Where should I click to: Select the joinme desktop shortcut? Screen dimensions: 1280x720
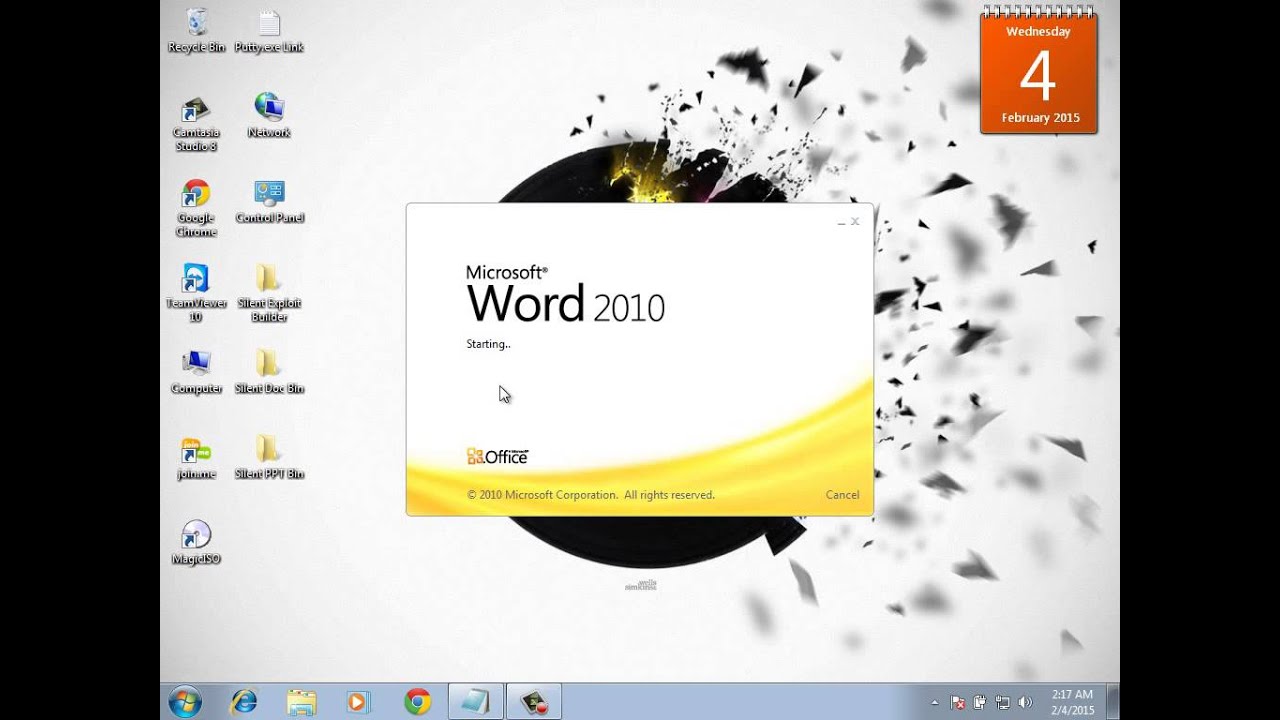click(x=196, y=458)
